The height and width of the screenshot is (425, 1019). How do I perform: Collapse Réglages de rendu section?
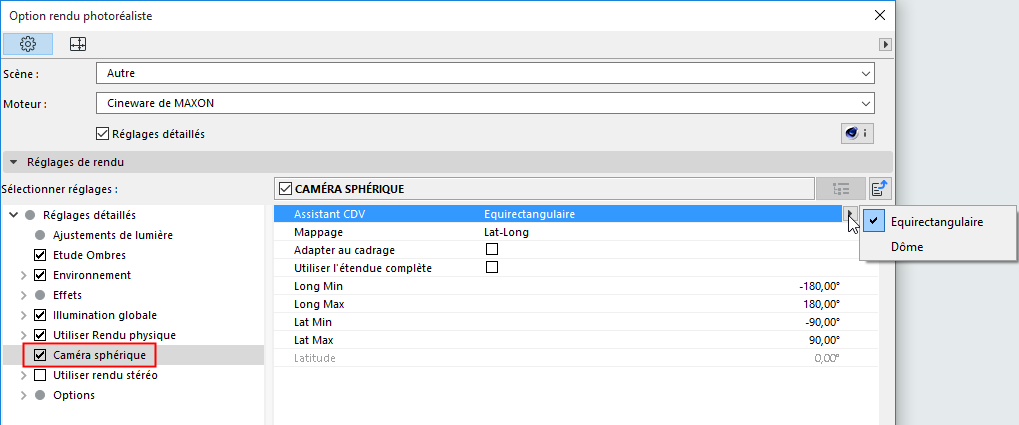[14, 162]
